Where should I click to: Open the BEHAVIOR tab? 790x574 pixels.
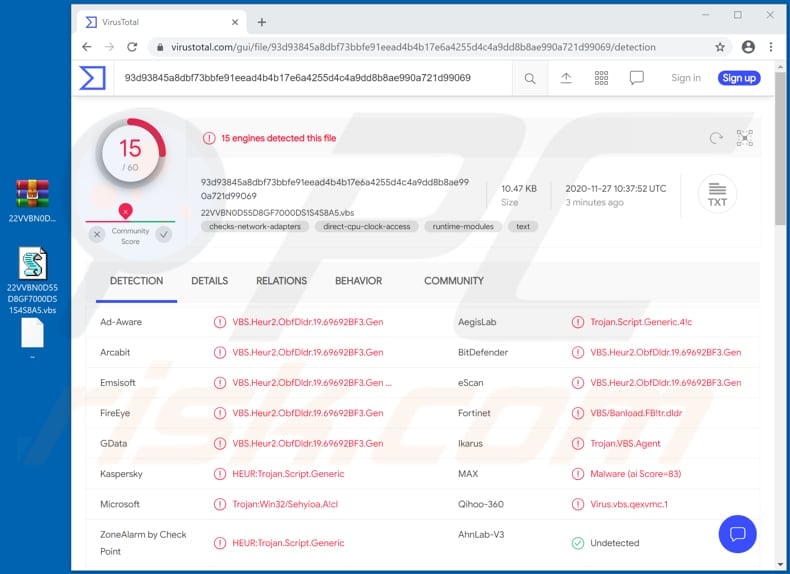point(358,281)
